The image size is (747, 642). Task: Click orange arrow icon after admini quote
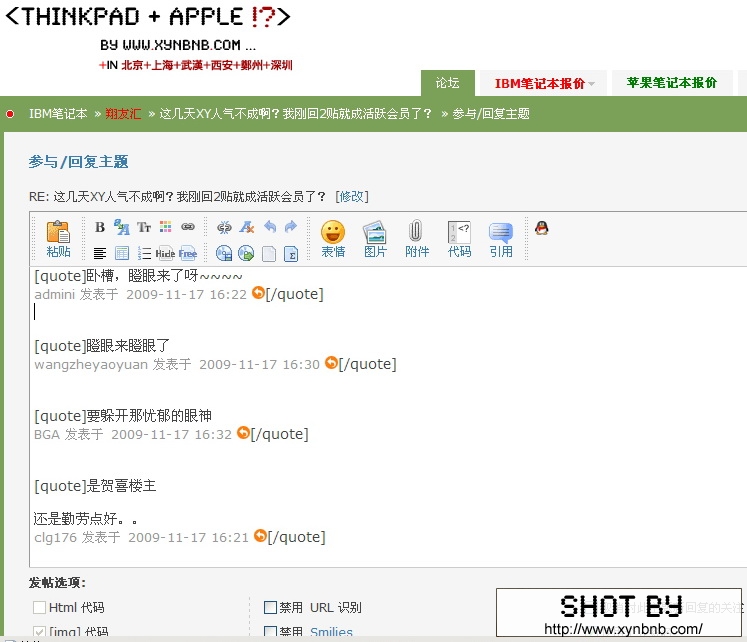(x=258, y=292)
